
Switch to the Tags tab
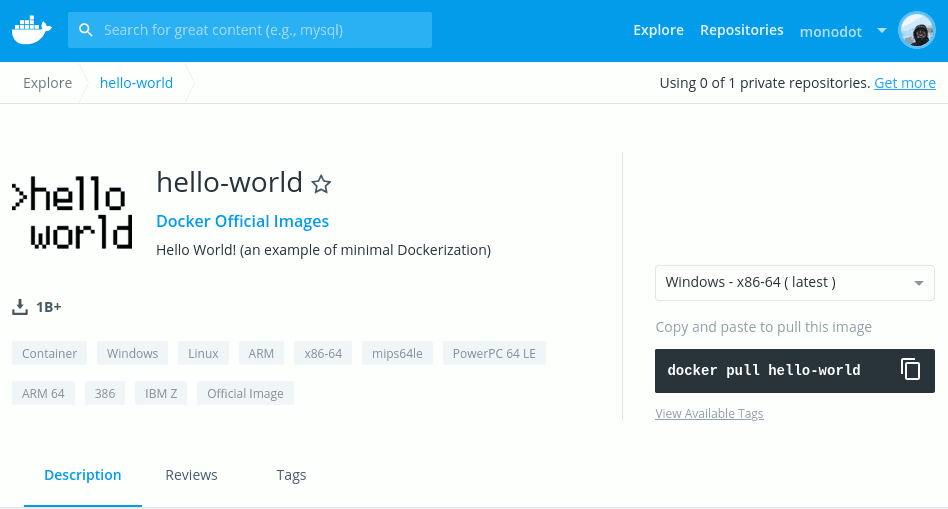point(291,476)
